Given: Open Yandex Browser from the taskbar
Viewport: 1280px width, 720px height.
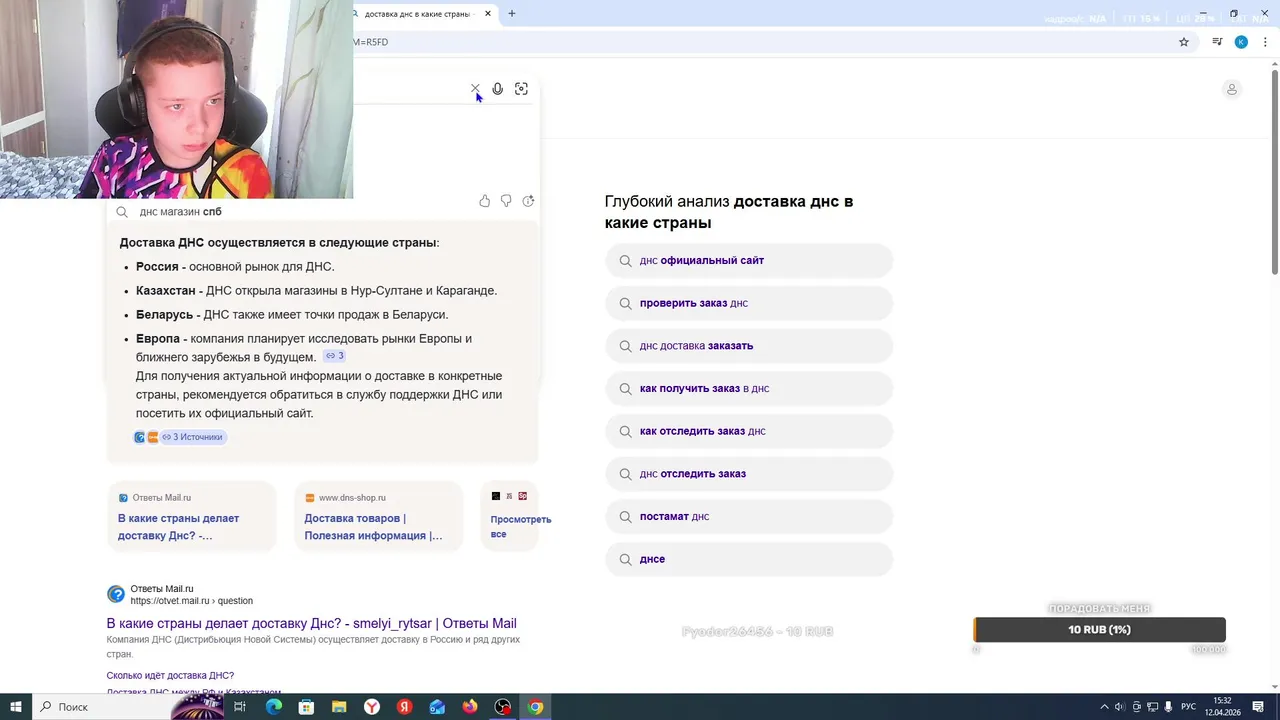Looking at the screenshot, I should (x=372, y=707).
